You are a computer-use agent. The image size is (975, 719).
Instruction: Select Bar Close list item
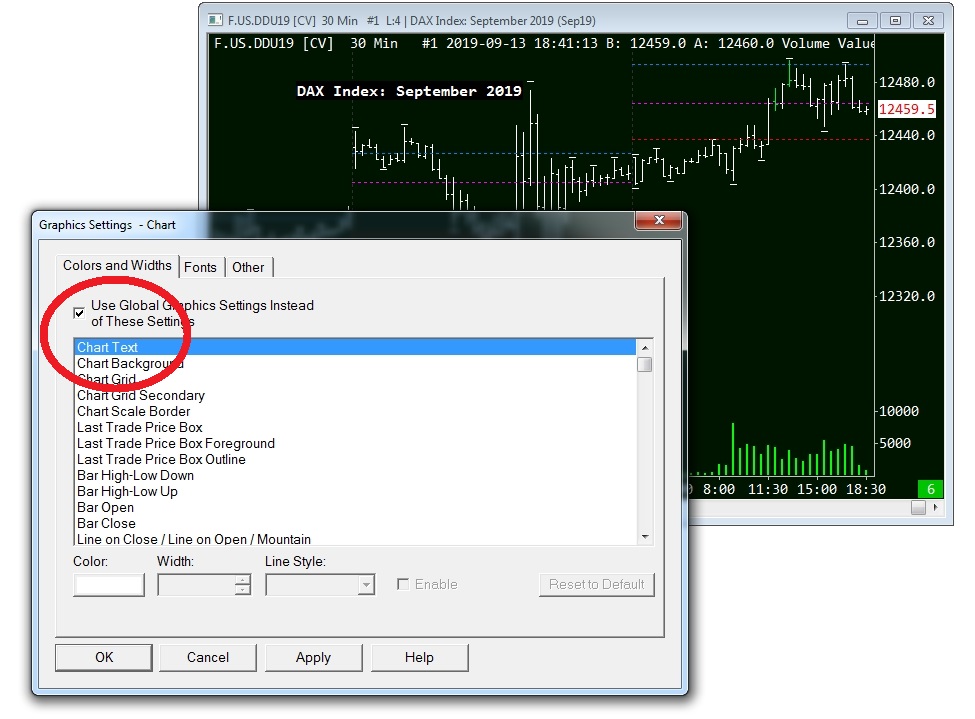click(x=355, y=524)
